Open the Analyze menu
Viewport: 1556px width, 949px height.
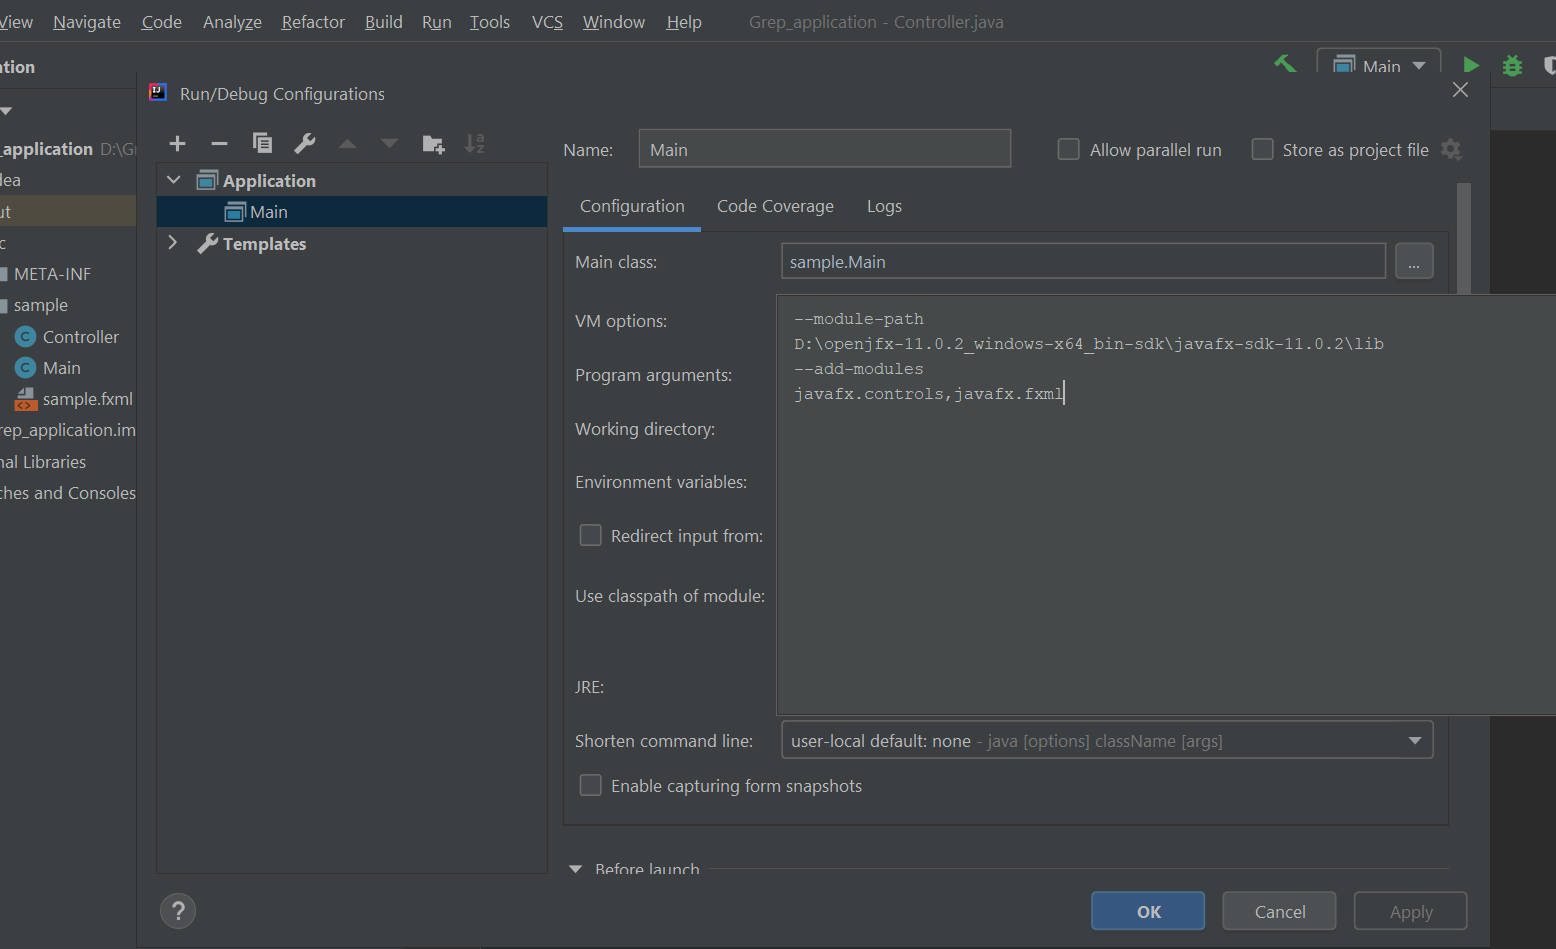232,22
